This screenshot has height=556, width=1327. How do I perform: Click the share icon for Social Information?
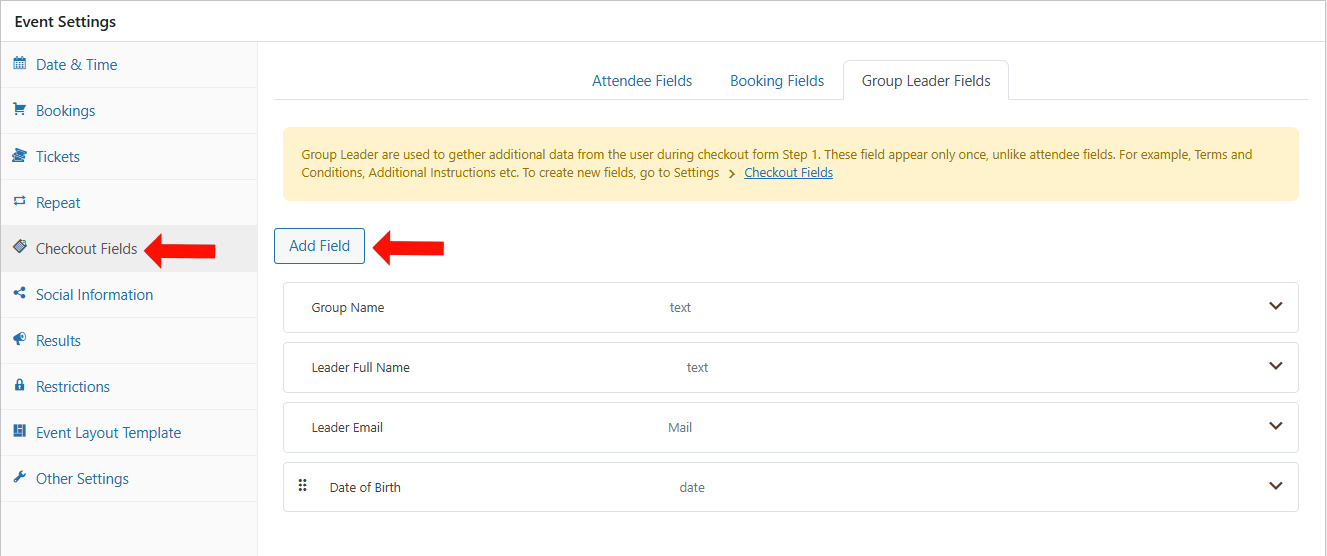[x=19, y=294]
